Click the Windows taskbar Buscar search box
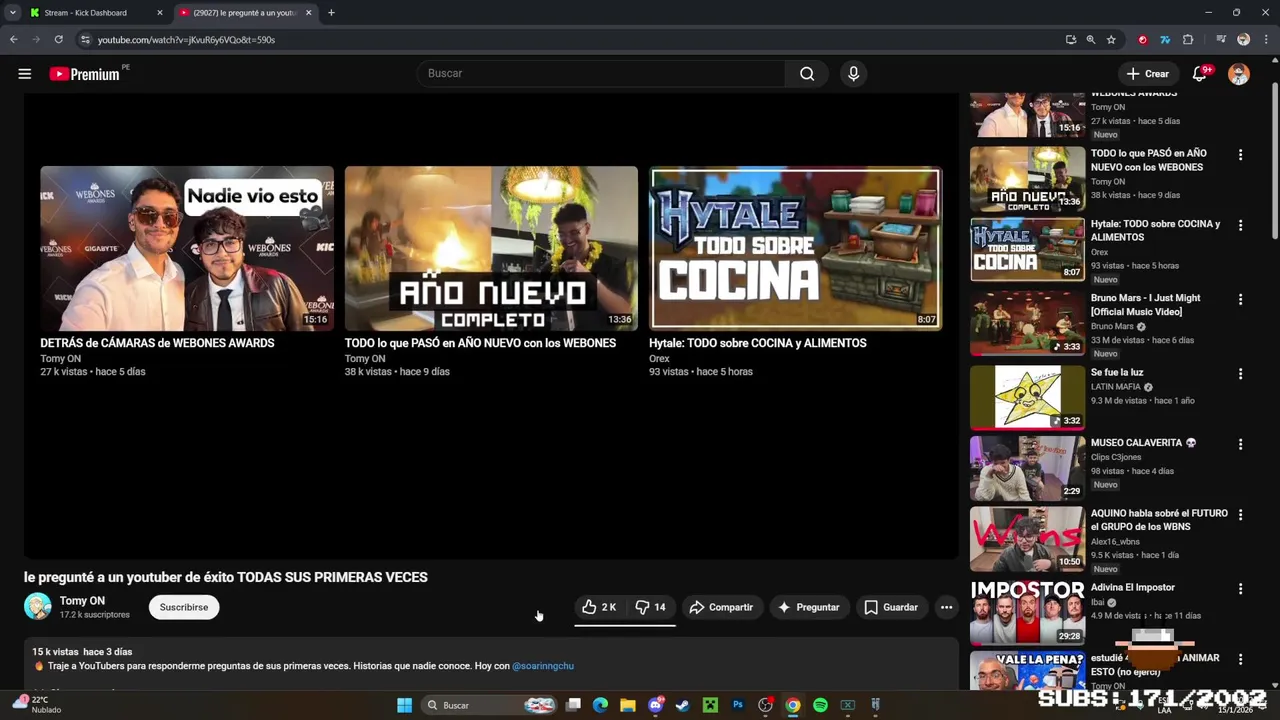 pos(490,705)
